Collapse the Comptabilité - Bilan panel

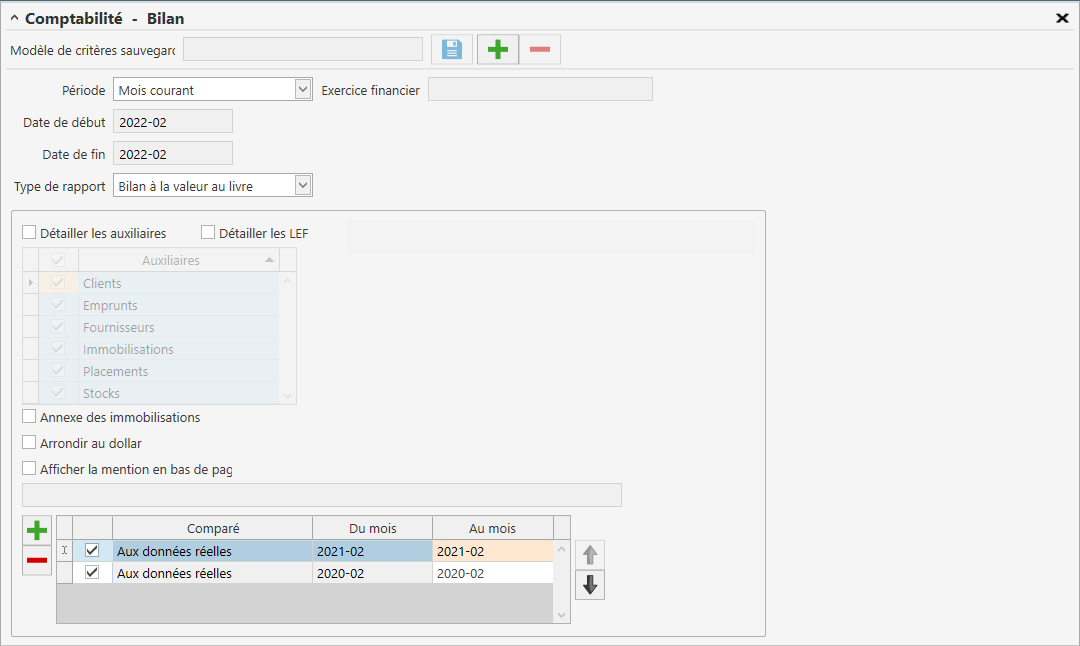[x=14, y=19]
